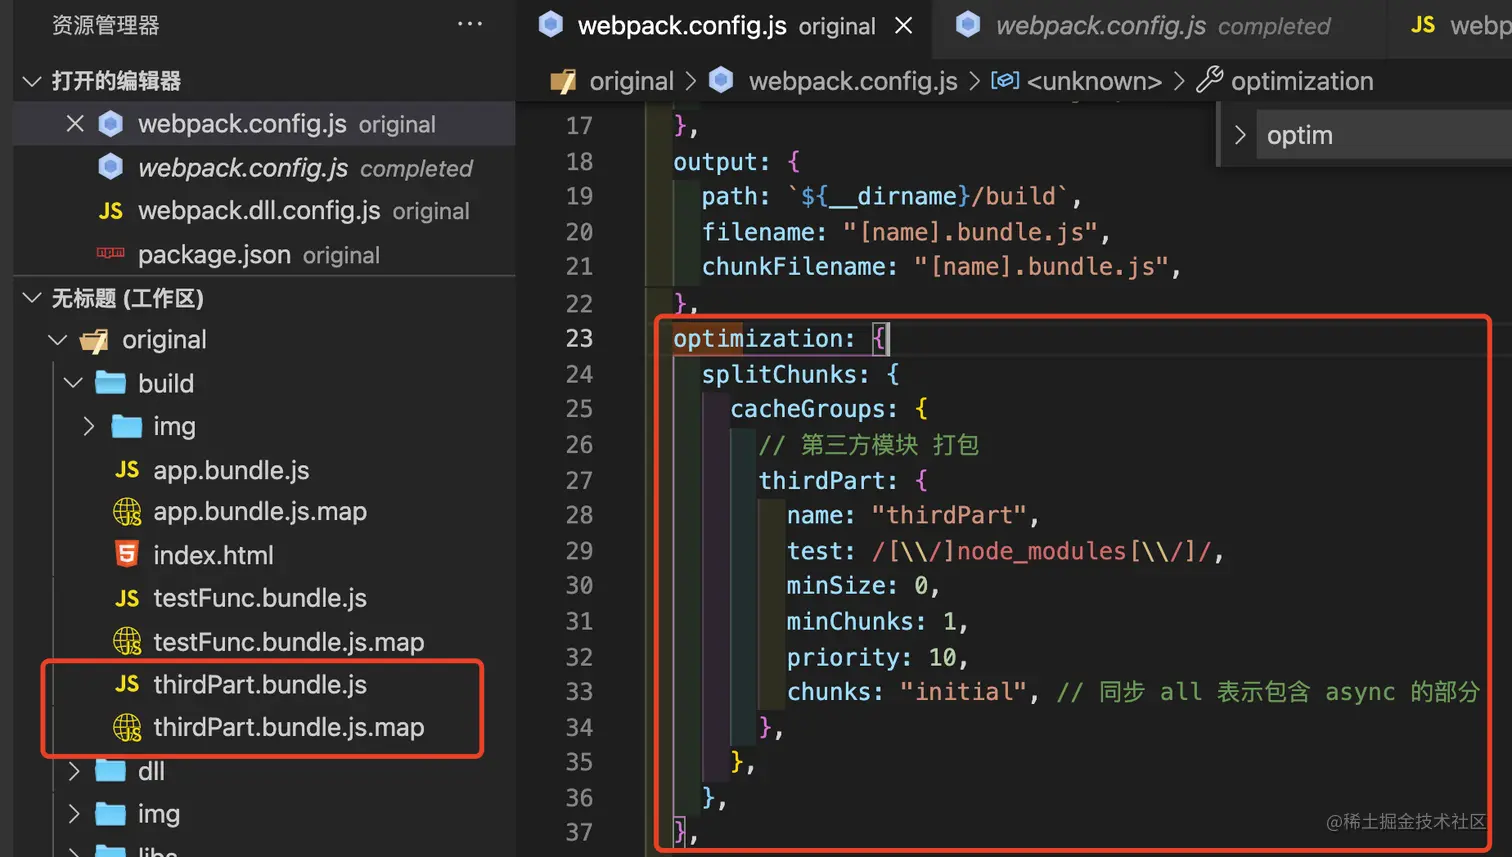Expand the img folder below dll

[x=73, y=814]
